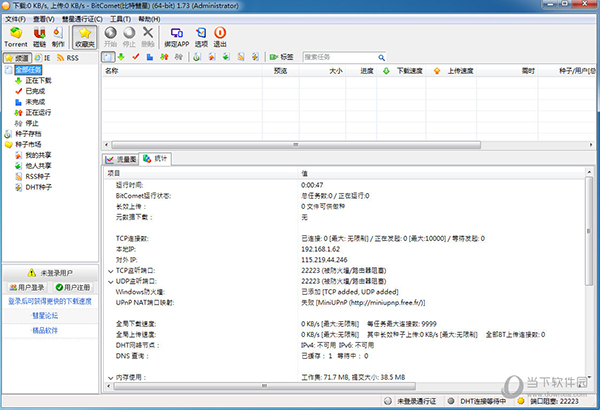Open the 精品软件 software link
The height and width of the screenshot is (410, 600).
point(45,330)
